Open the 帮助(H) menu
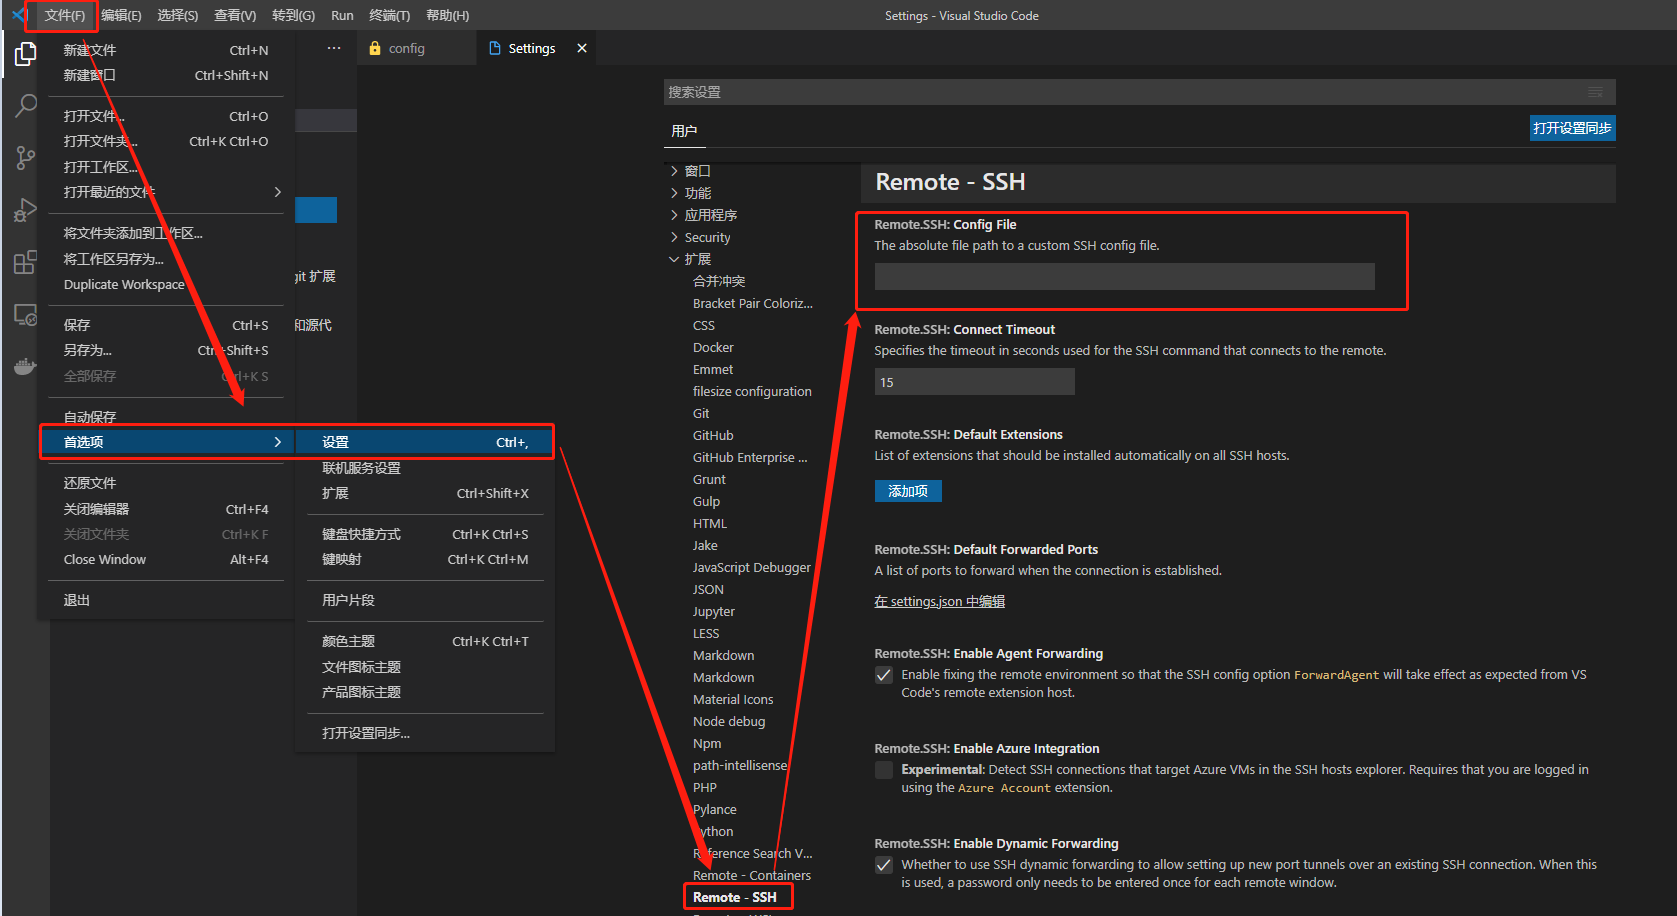The image size is (1677, 916). tap(447, 15)
